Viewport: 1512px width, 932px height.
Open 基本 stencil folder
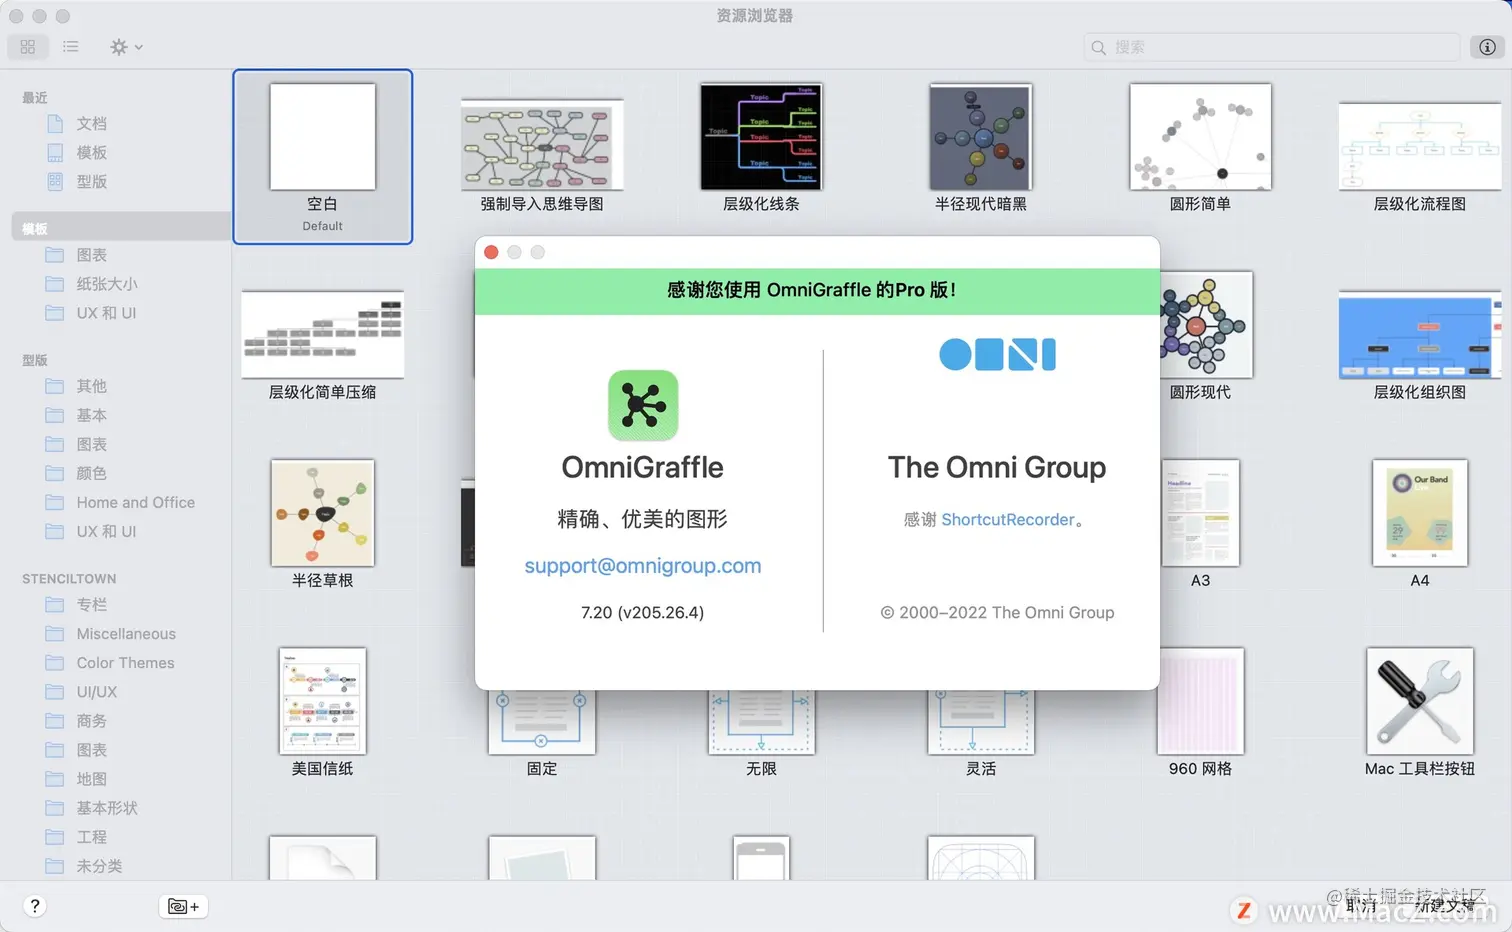click(91, 415)
